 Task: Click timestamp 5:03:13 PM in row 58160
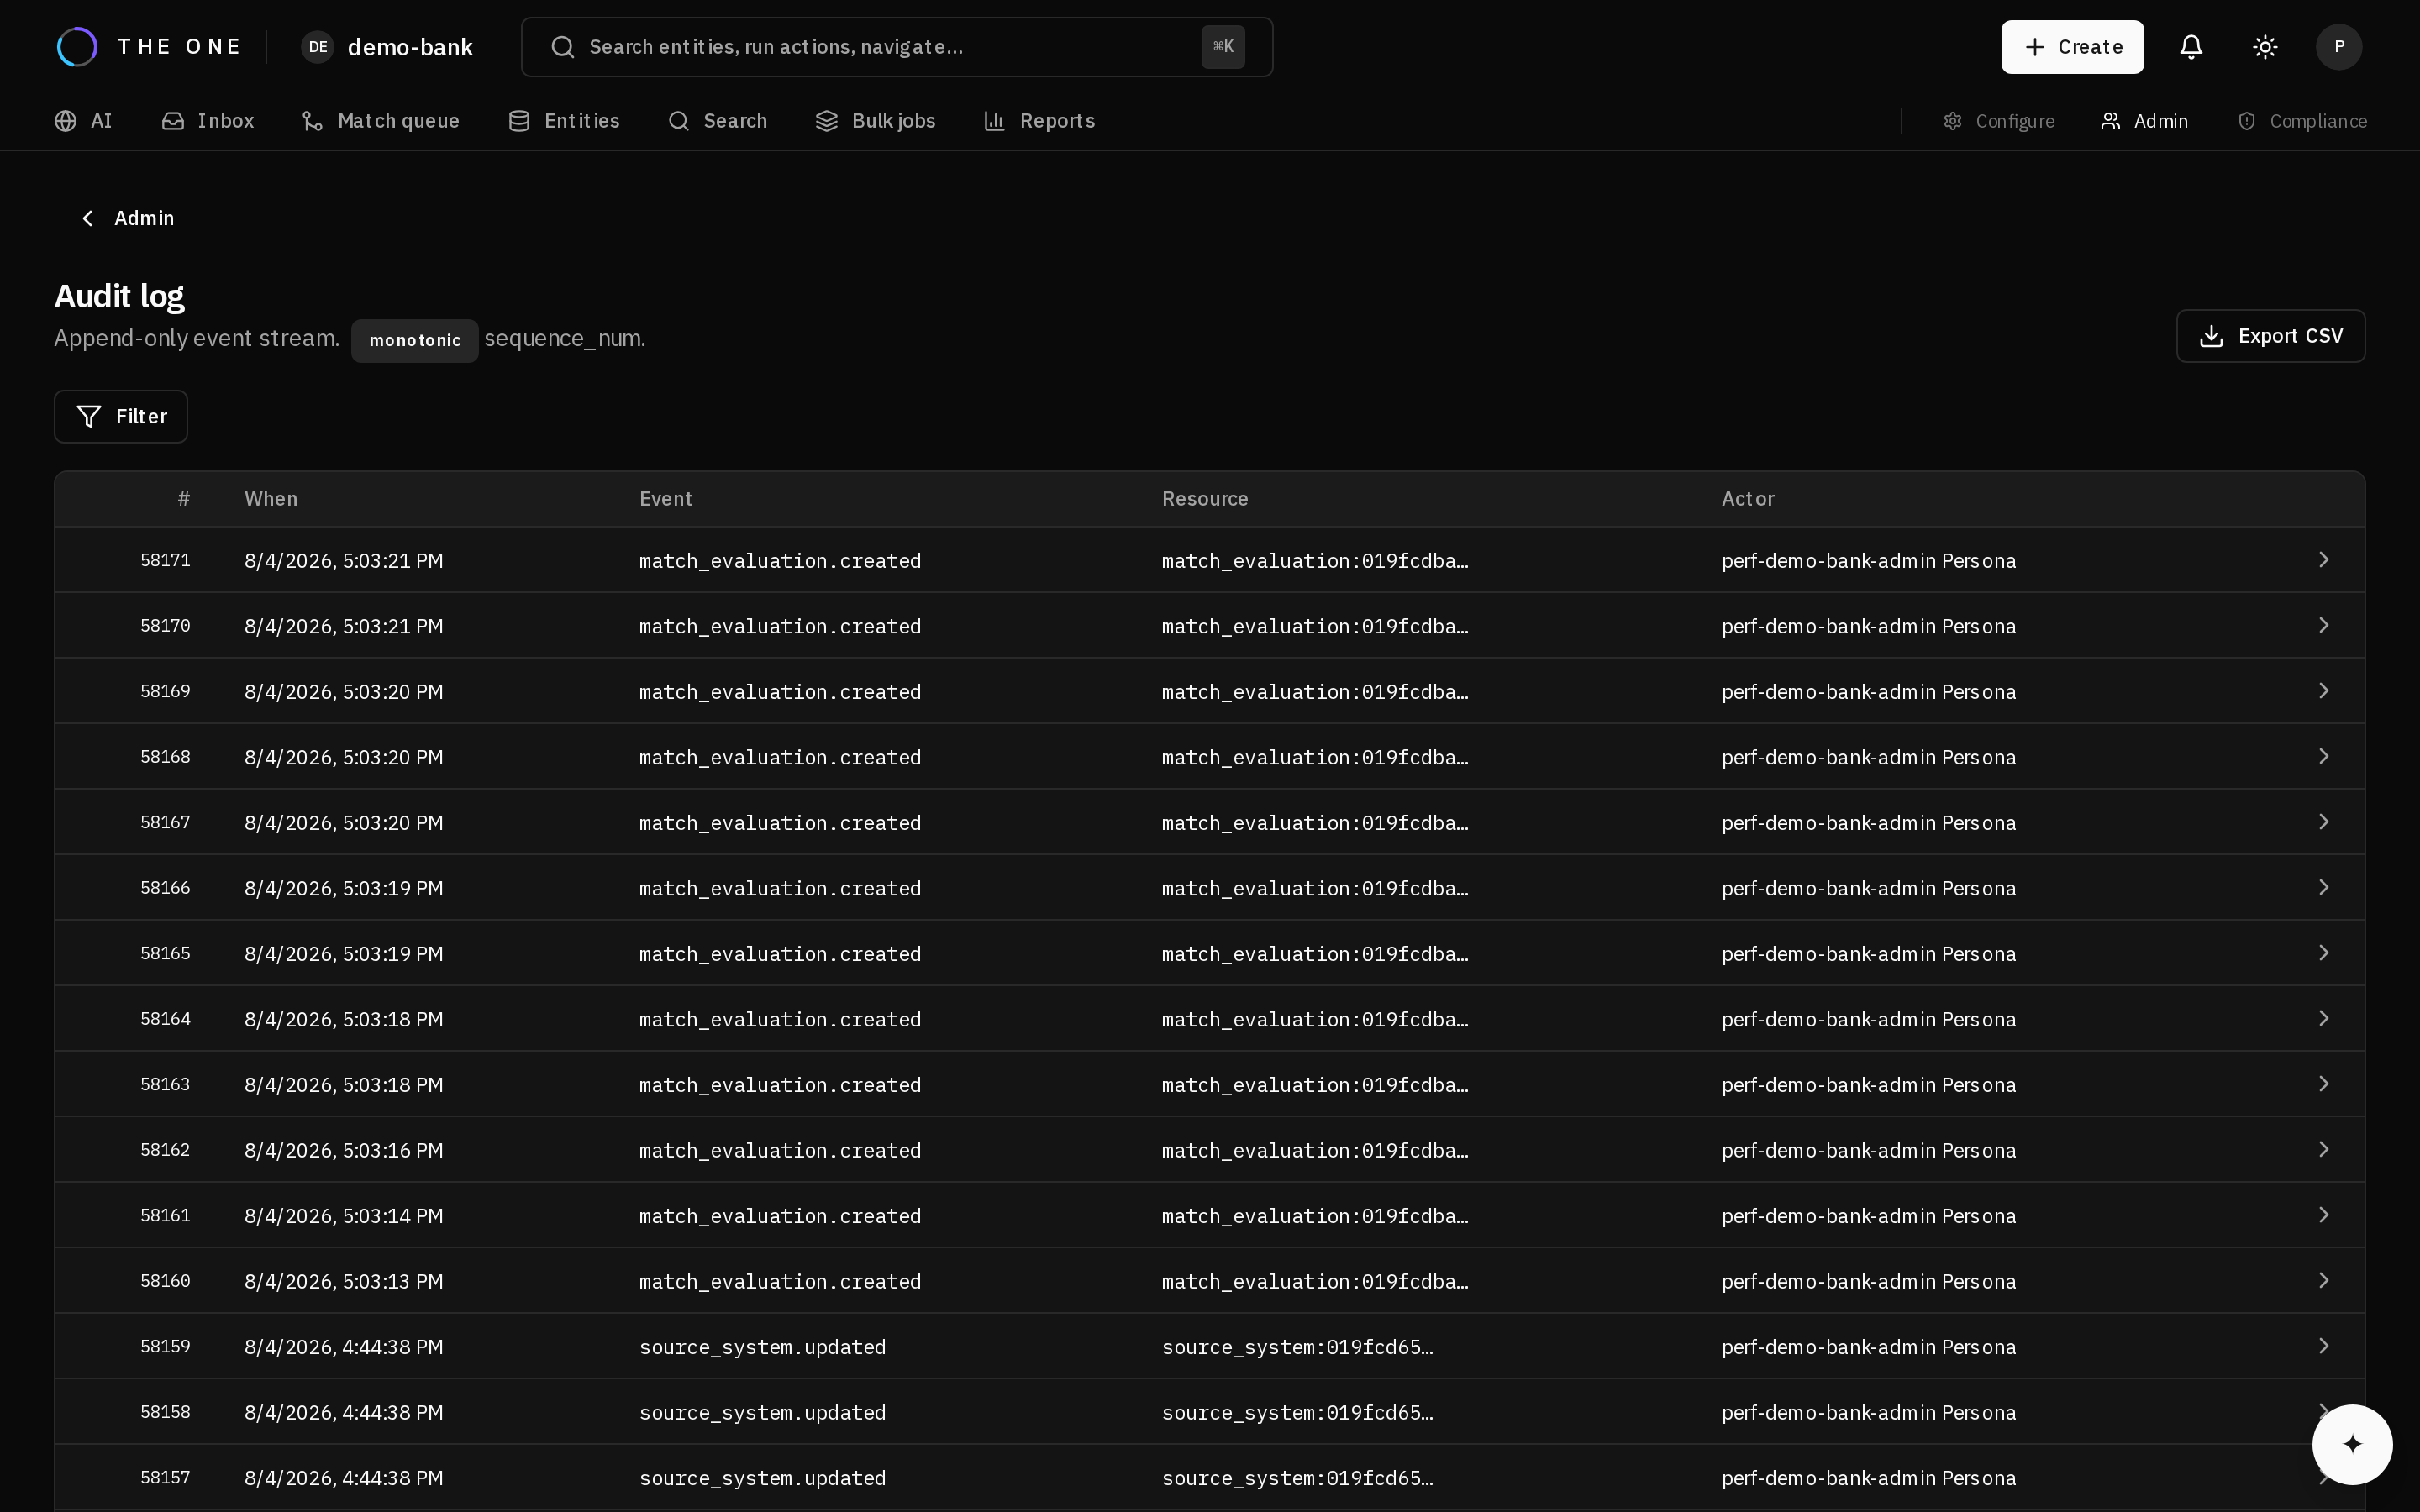(x=344, y=1282)
